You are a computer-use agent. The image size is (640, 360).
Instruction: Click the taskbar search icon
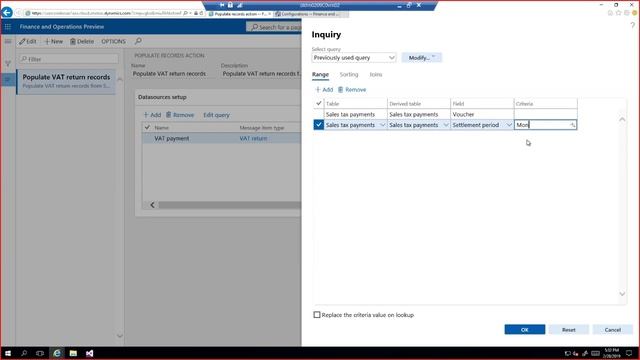click(x=24, y=353)
